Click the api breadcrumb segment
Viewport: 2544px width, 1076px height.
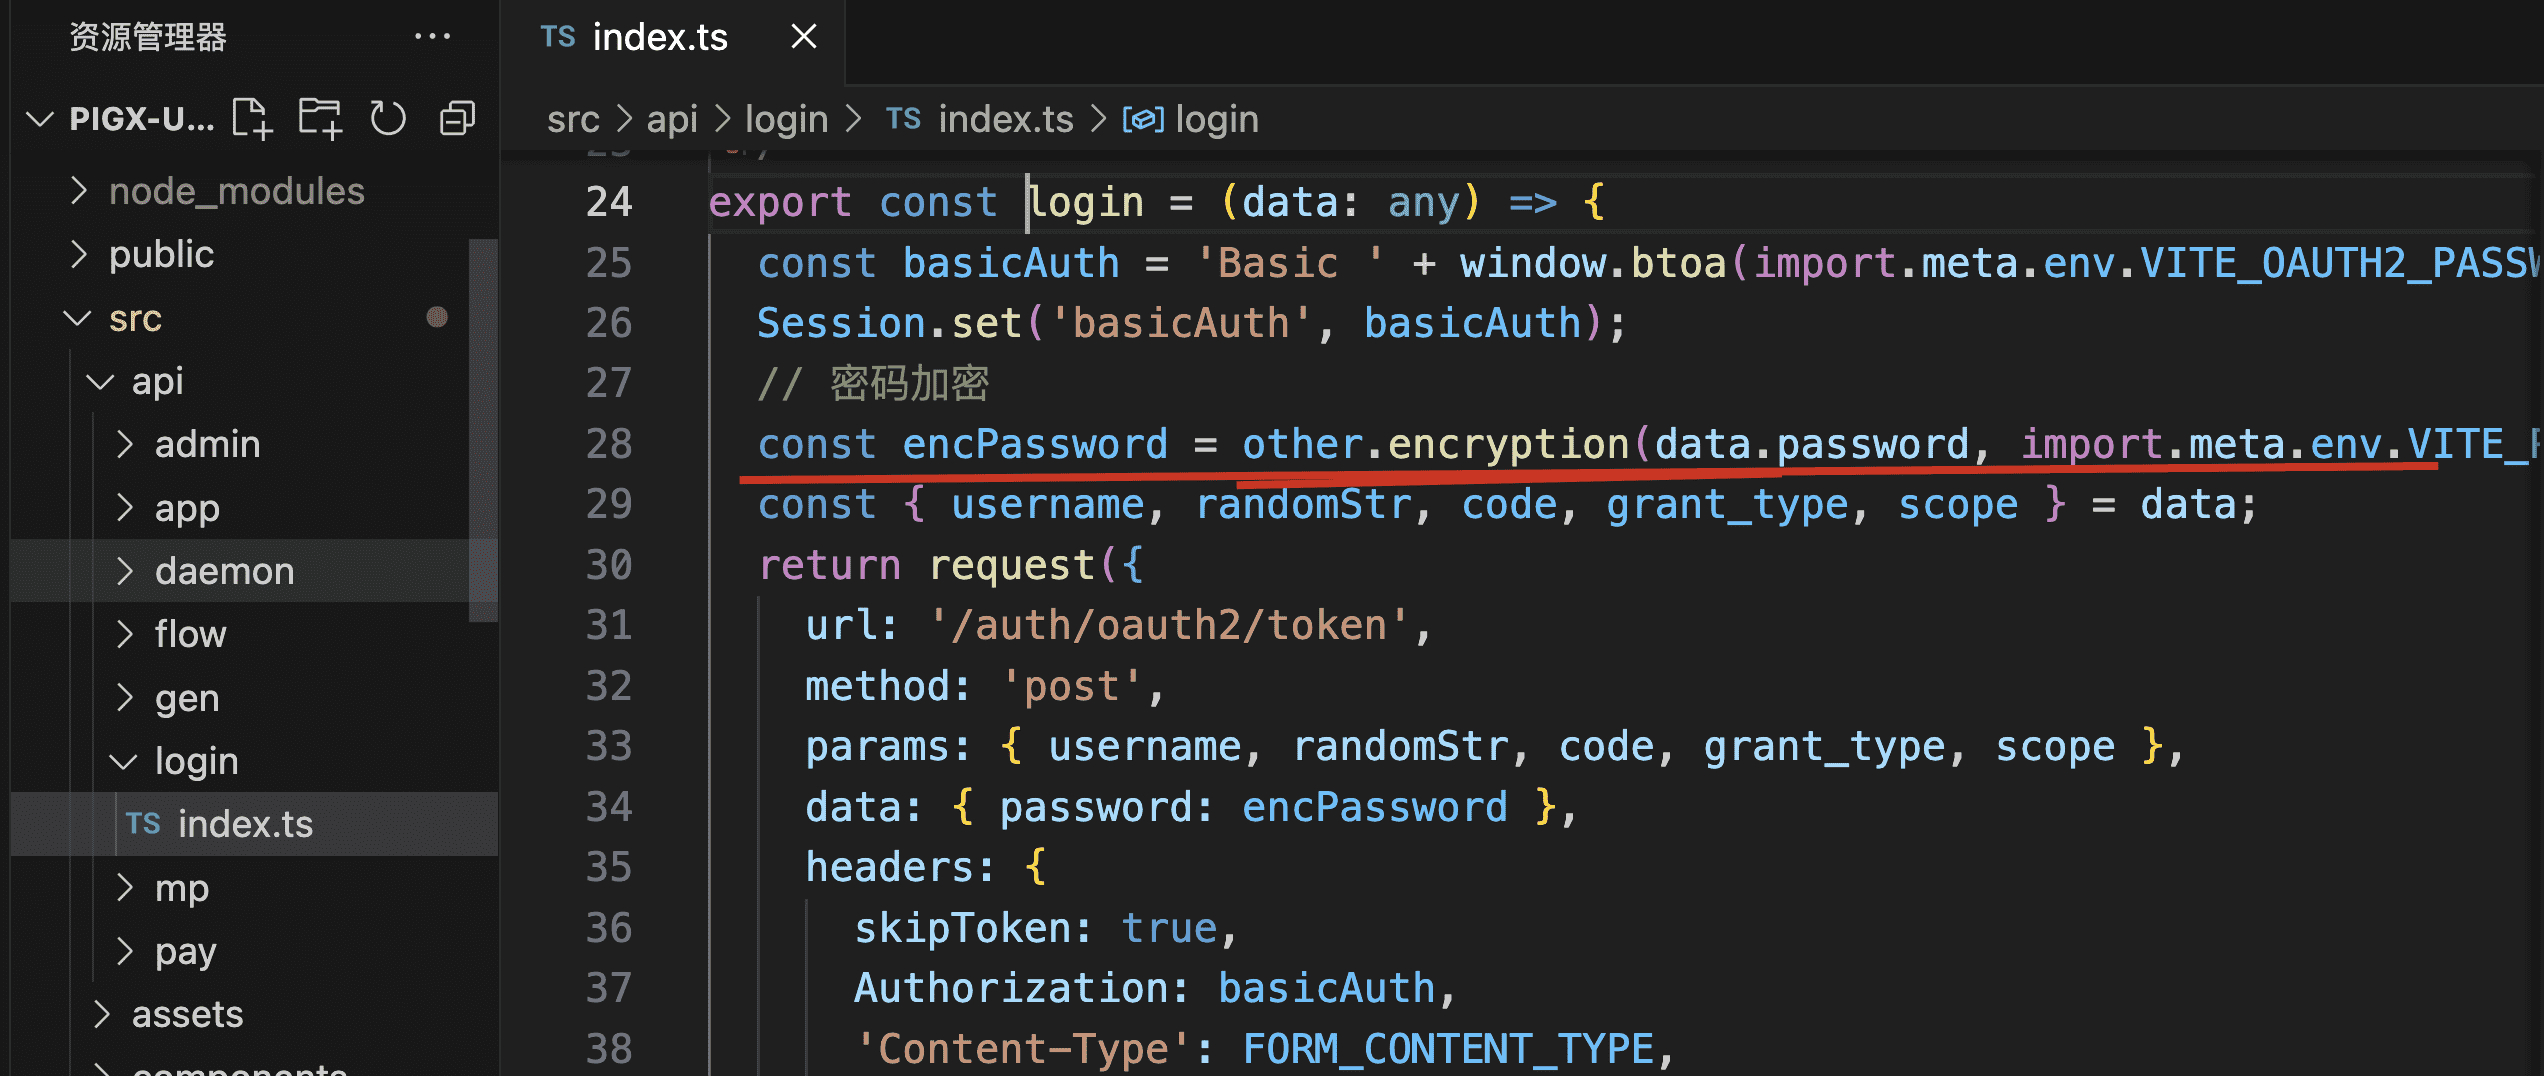click(671, 120)
